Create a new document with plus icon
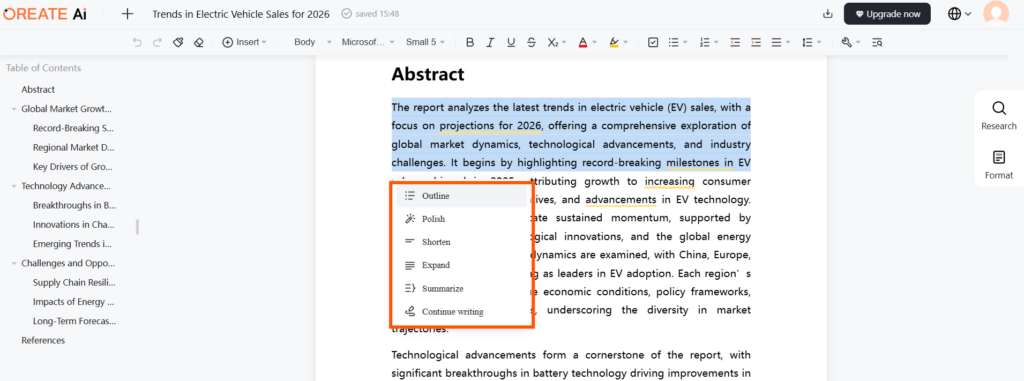 click(x=127, y=14)
